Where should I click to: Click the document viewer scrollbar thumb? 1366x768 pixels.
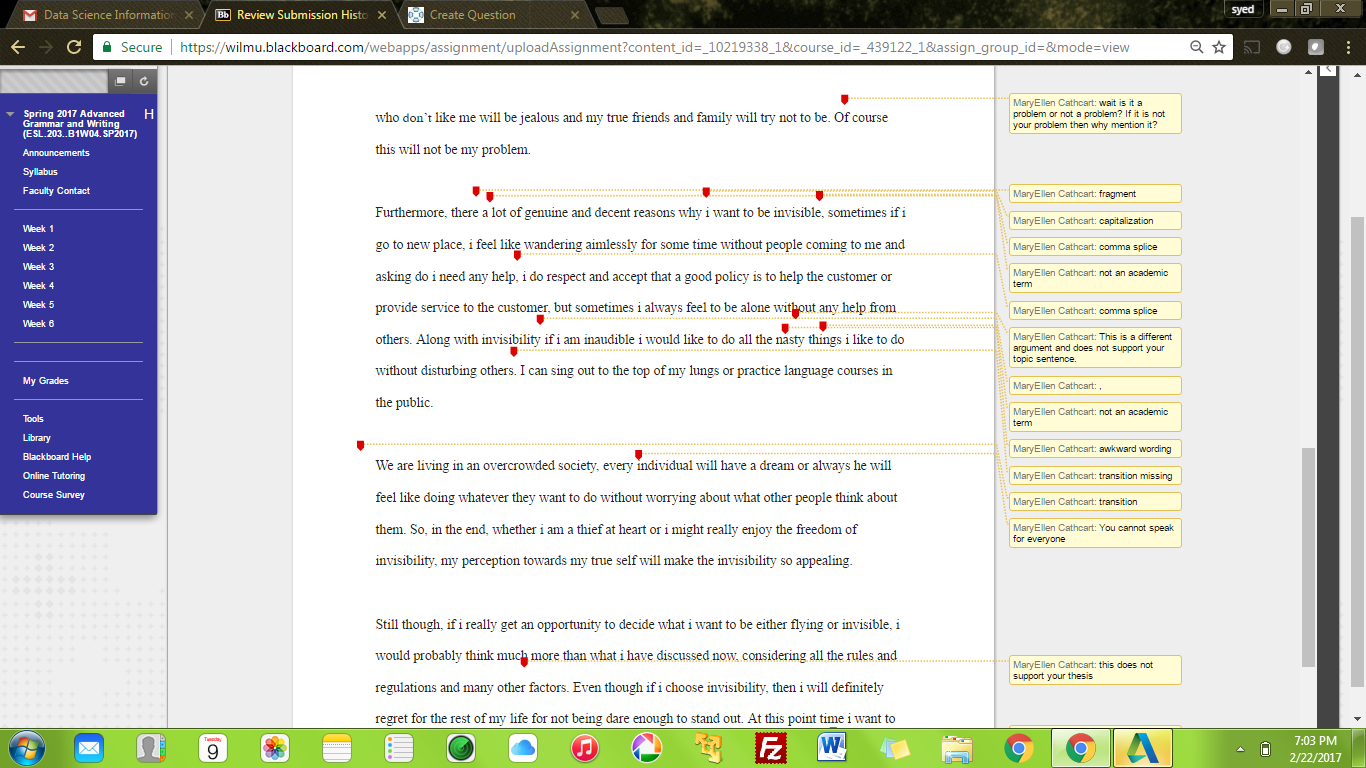[1309, 556]
